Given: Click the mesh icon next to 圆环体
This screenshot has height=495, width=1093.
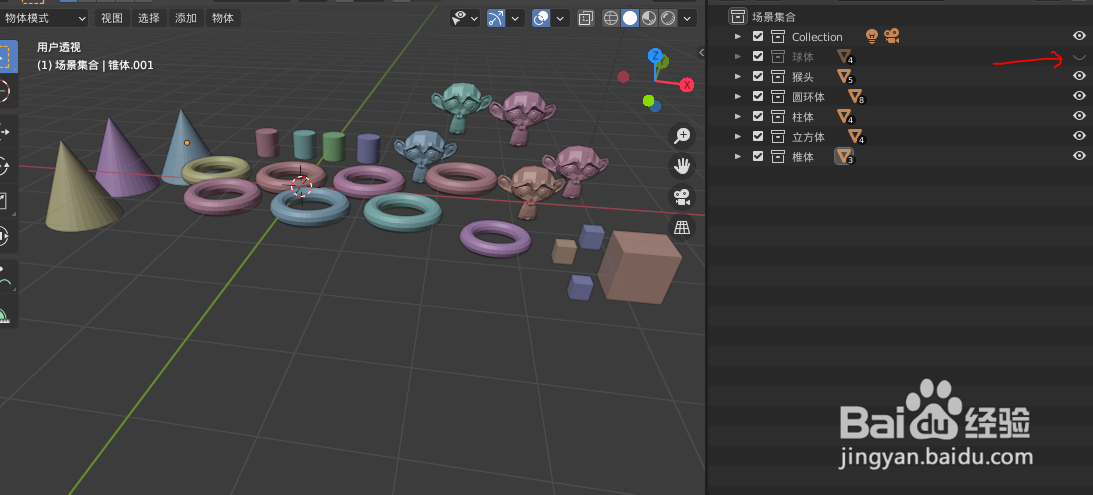Looking at the screenshot, I should pyautogui.click(x=856, y=96).
